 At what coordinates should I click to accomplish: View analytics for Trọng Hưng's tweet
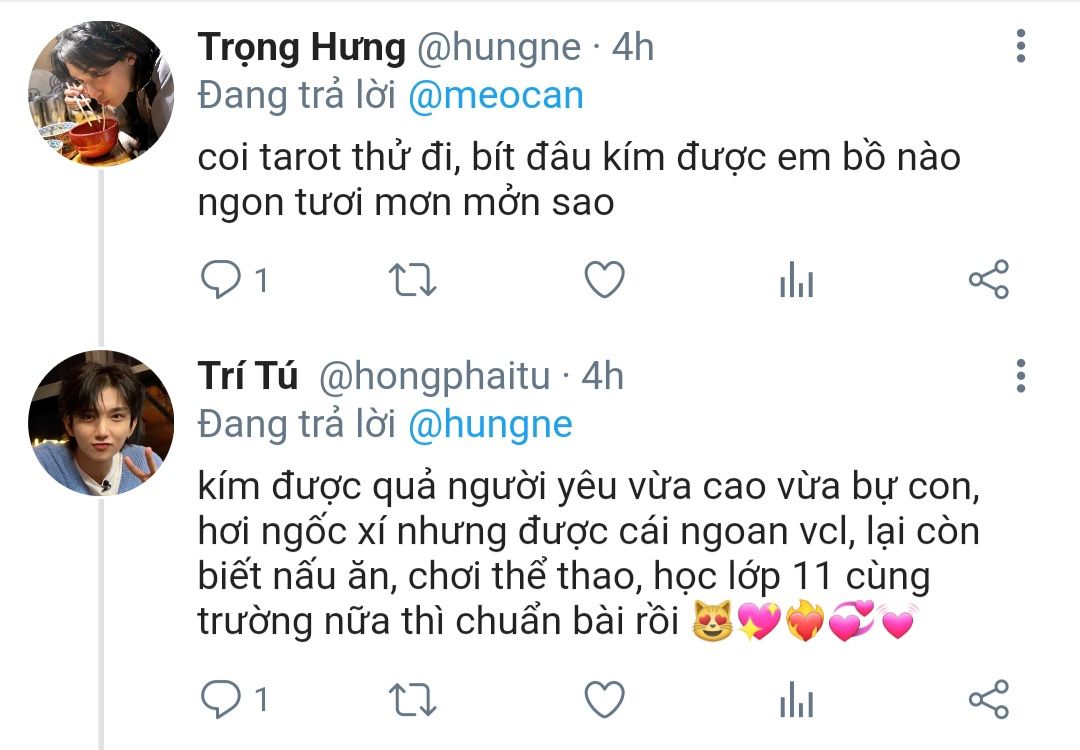click(x=796, y=280)
